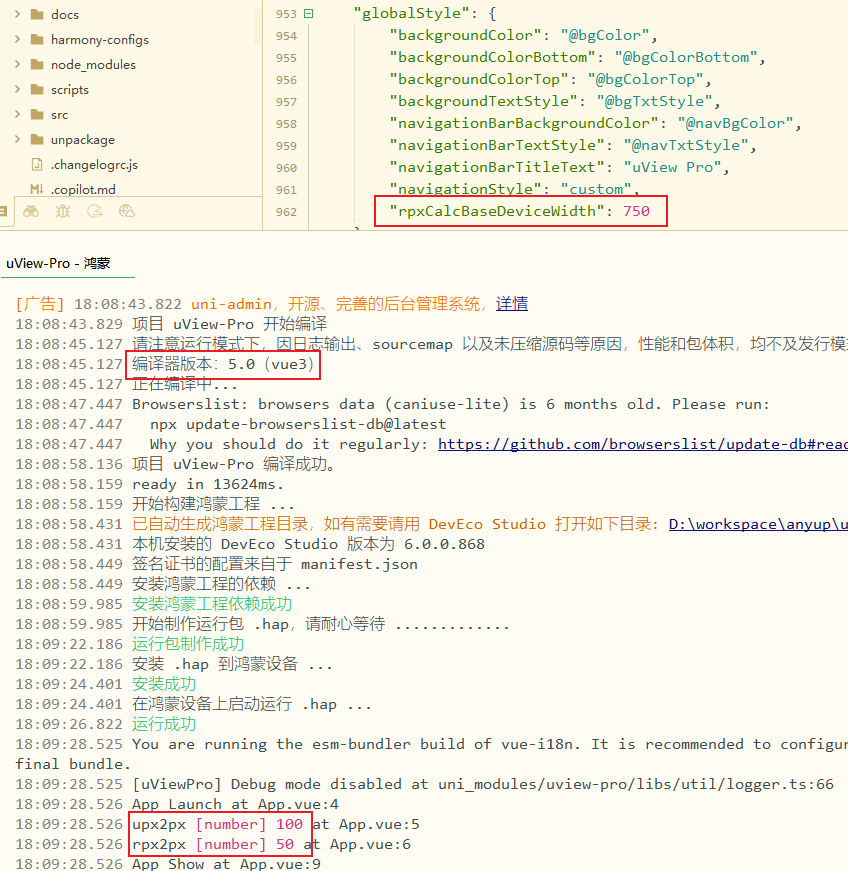The height and width of the screenshot is (871, 848).
Task: Open the github browserslist update-db link
Action: click(642, 444)
